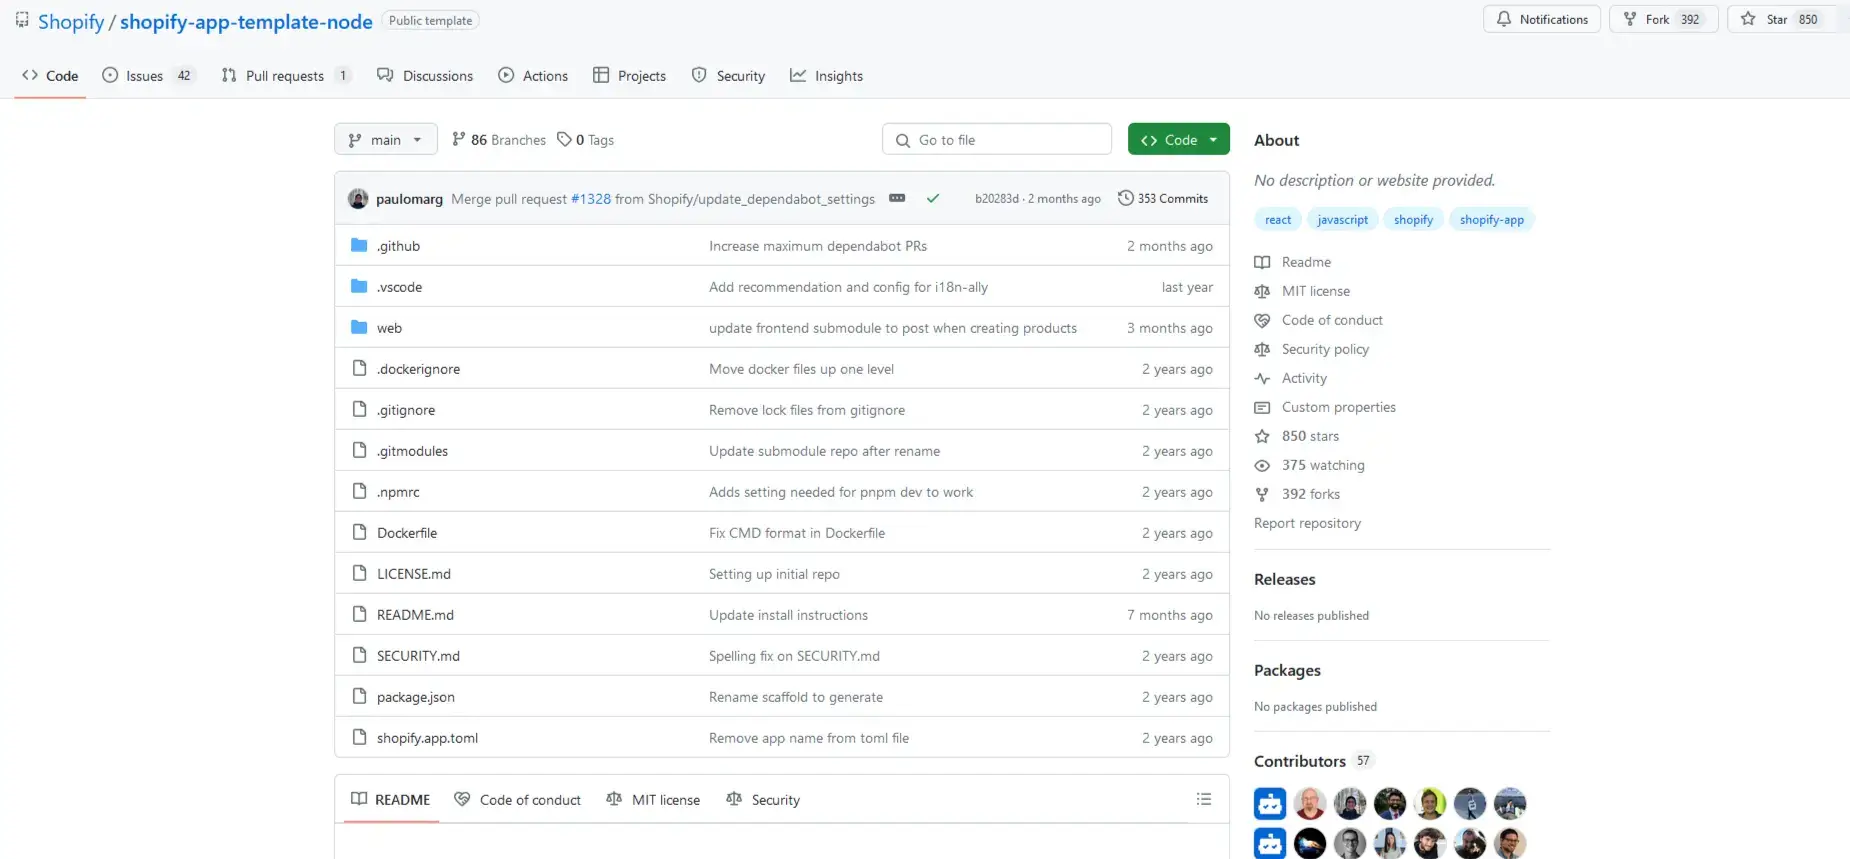This screenshot has width=1850, height=859.
Task: Click the green check status icon
Action: (933, 198)
